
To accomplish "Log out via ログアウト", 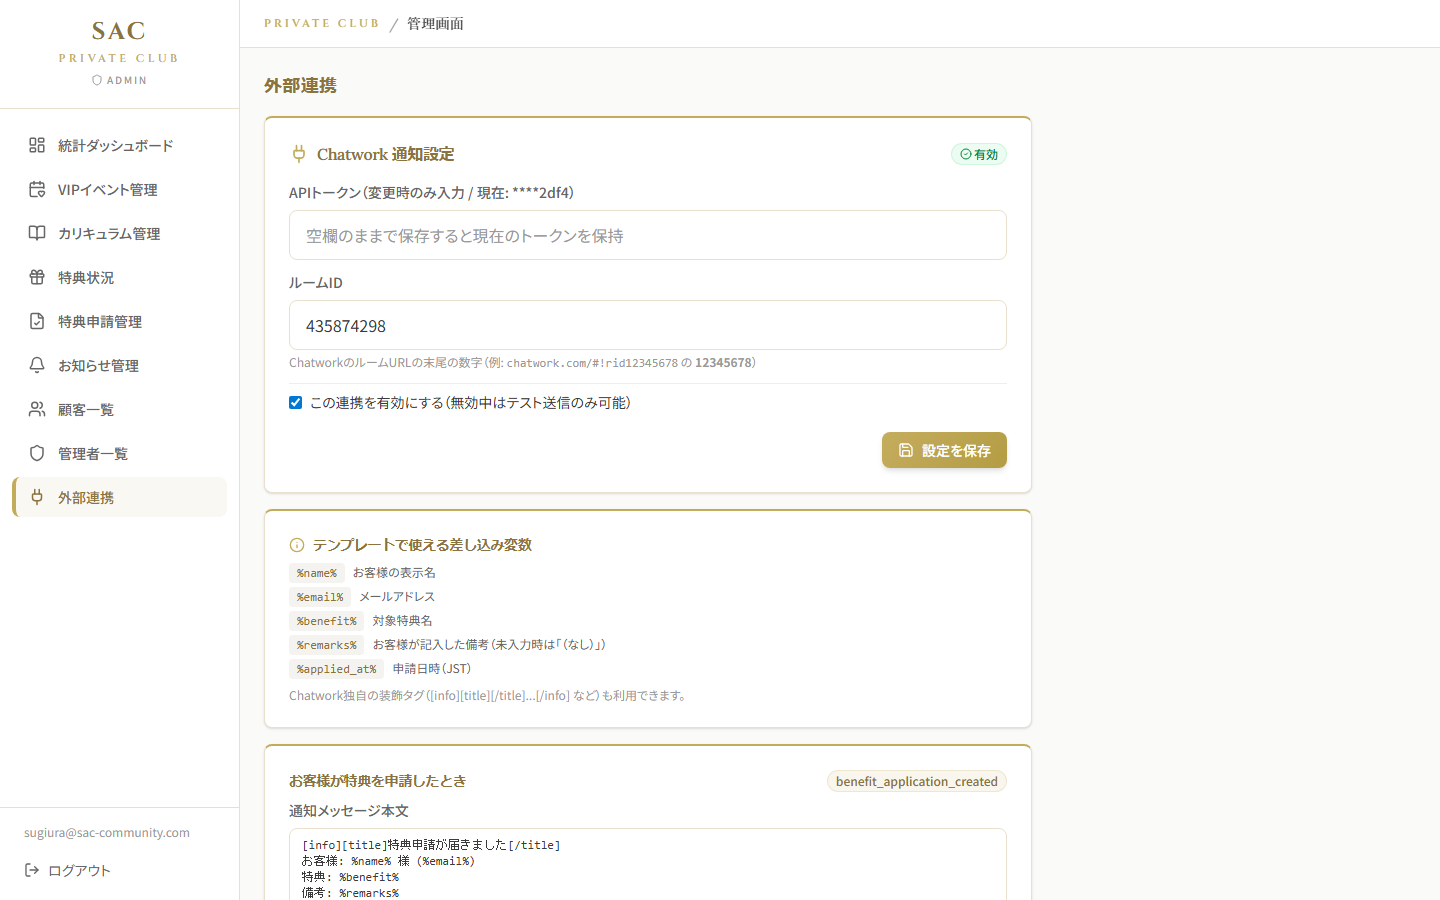I will 68,870.
